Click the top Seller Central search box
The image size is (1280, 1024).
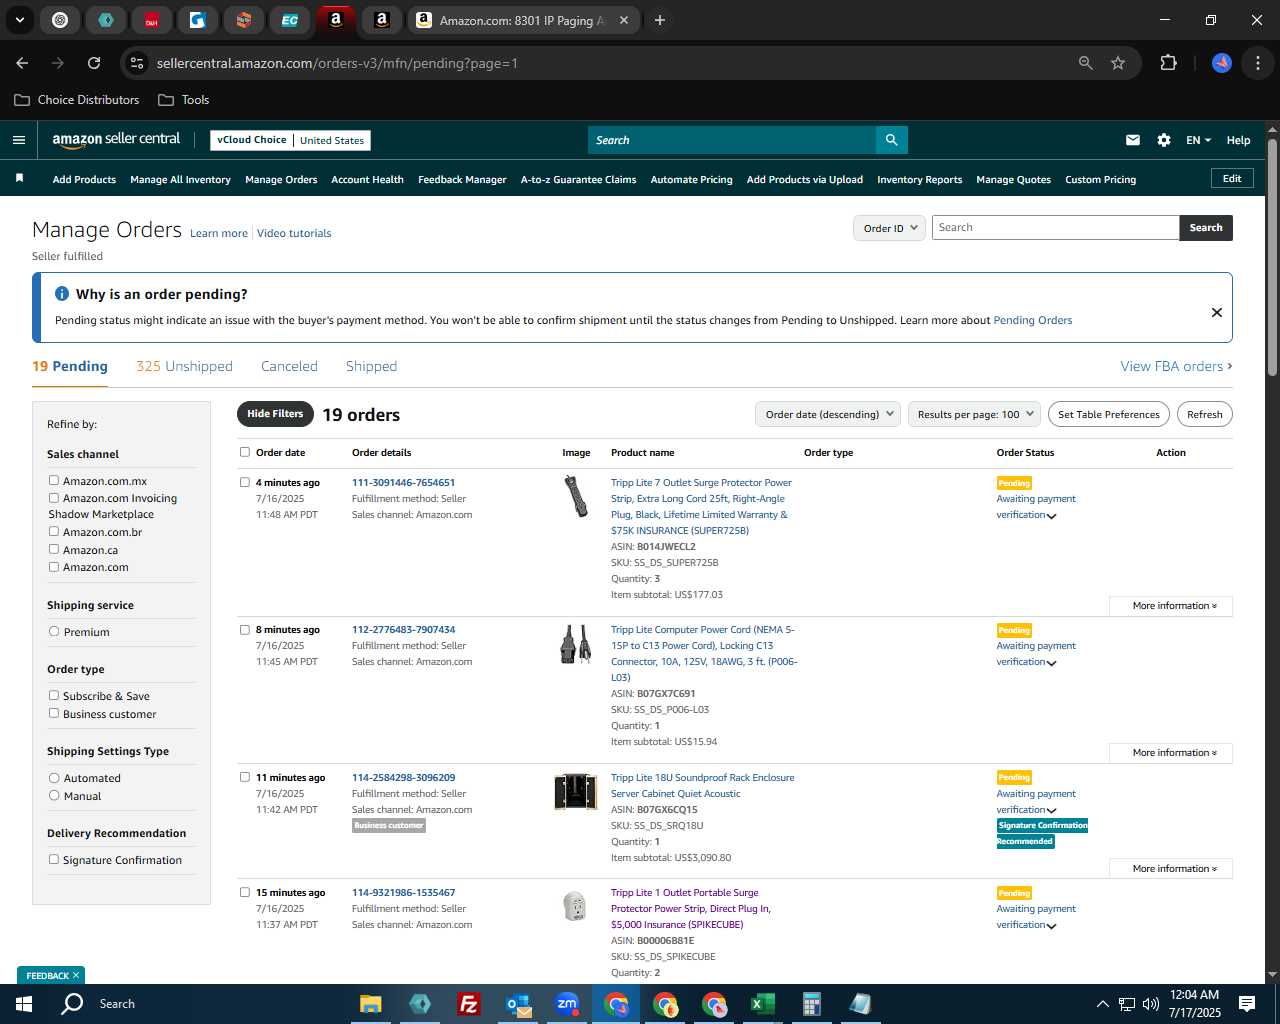pyautogui.click(x=731, y=140)
